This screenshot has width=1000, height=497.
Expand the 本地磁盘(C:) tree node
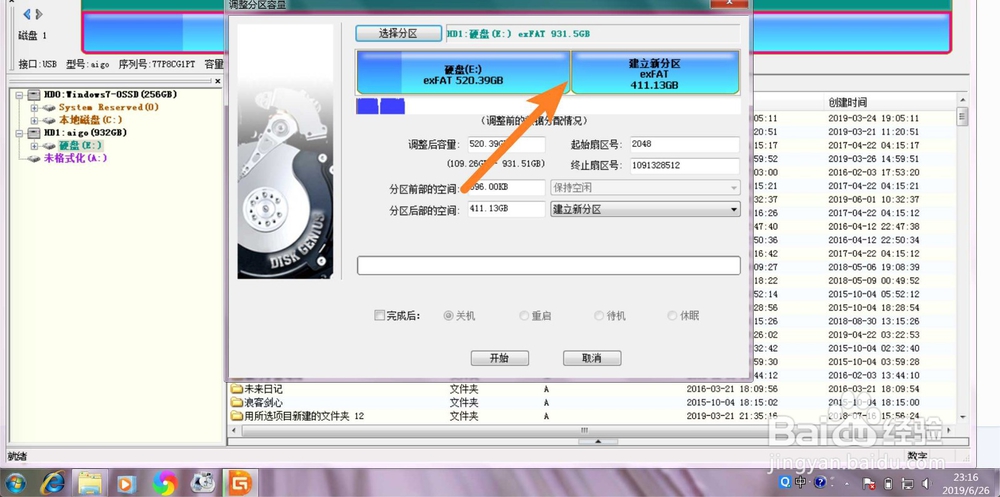[34, 120]
